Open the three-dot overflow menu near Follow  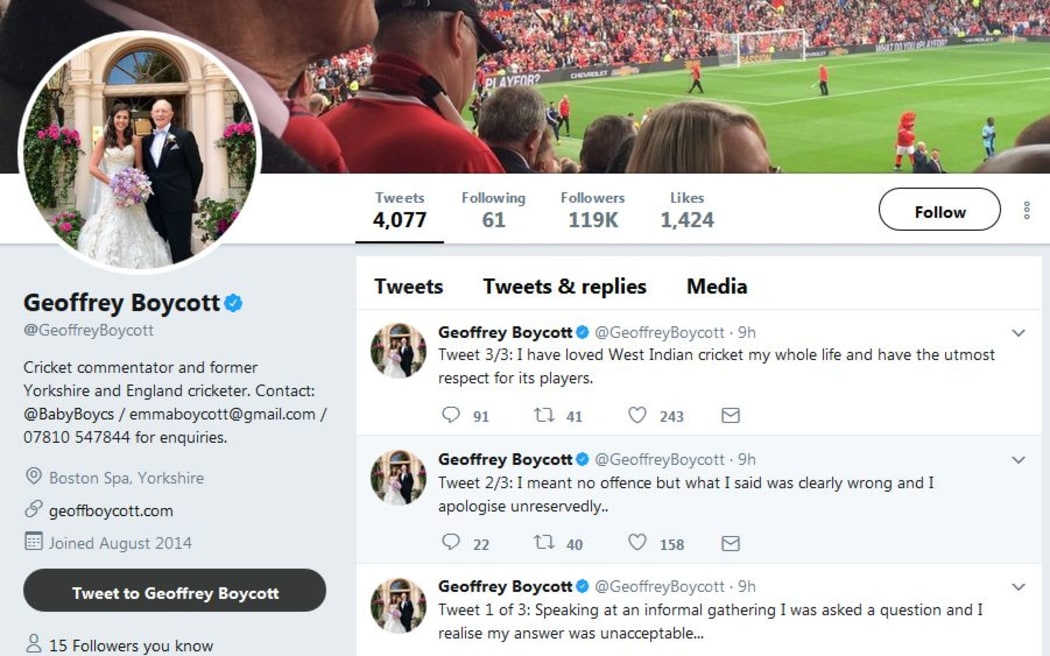(x=1025, y=210)
